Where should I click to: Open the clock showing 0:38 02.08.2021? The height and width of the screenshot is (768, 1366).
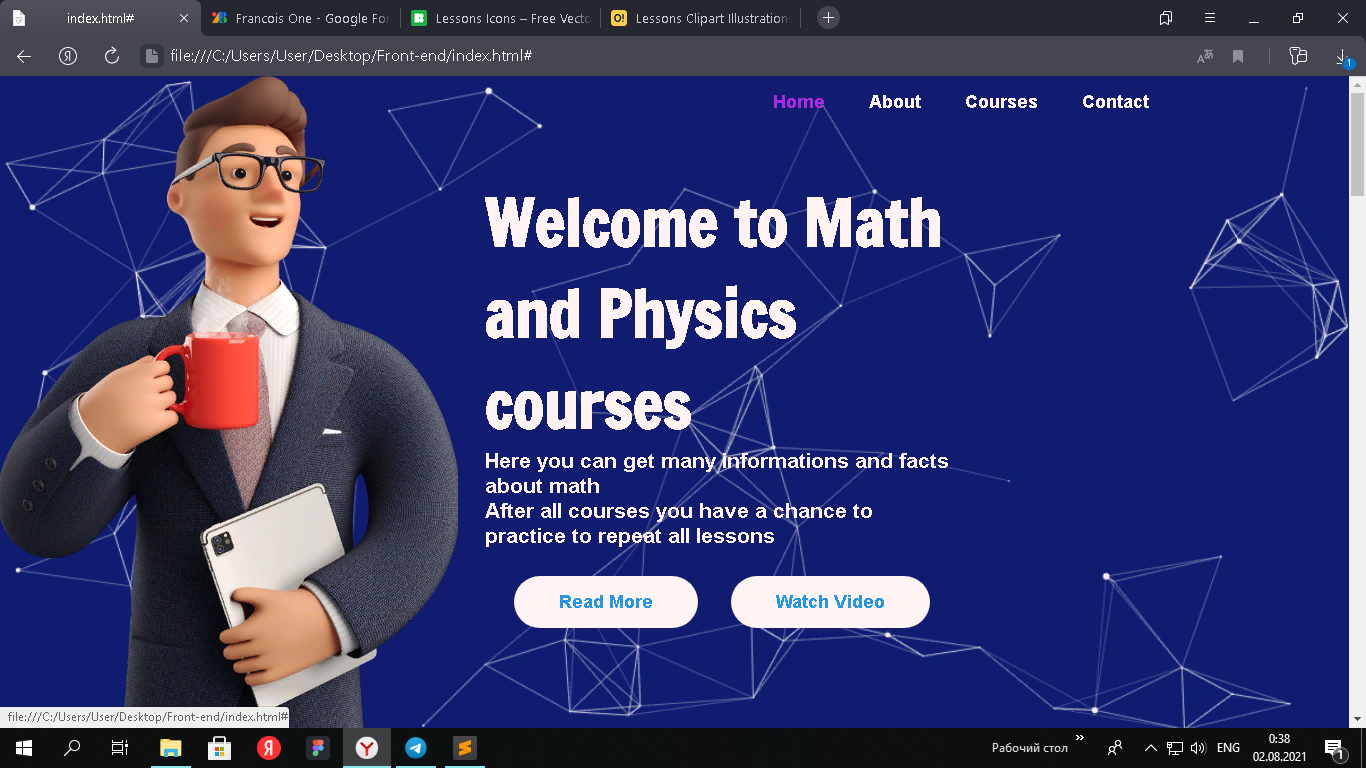1279,747
